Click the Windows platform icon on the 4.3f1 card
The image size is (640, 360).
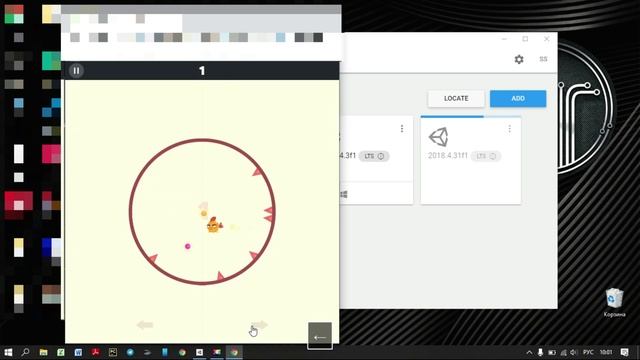point(344,195)
